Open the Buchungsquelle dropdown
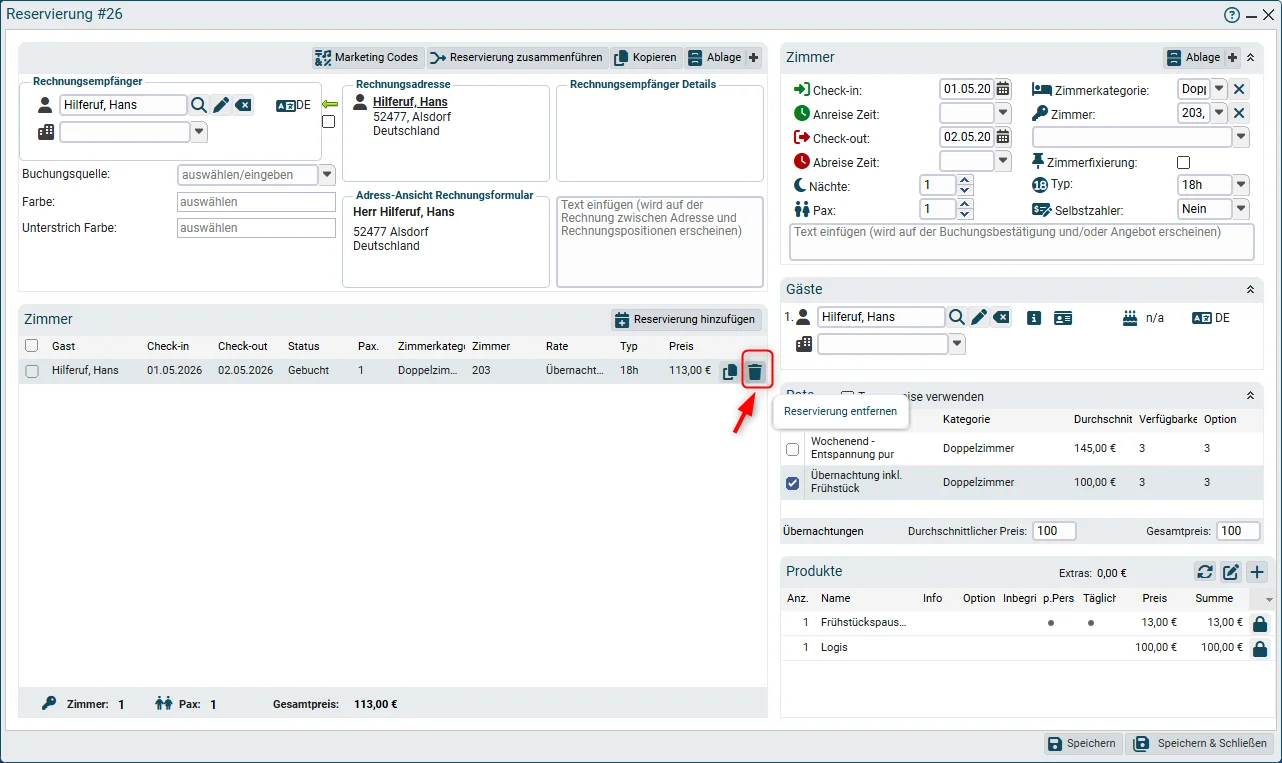 [326, 175]
